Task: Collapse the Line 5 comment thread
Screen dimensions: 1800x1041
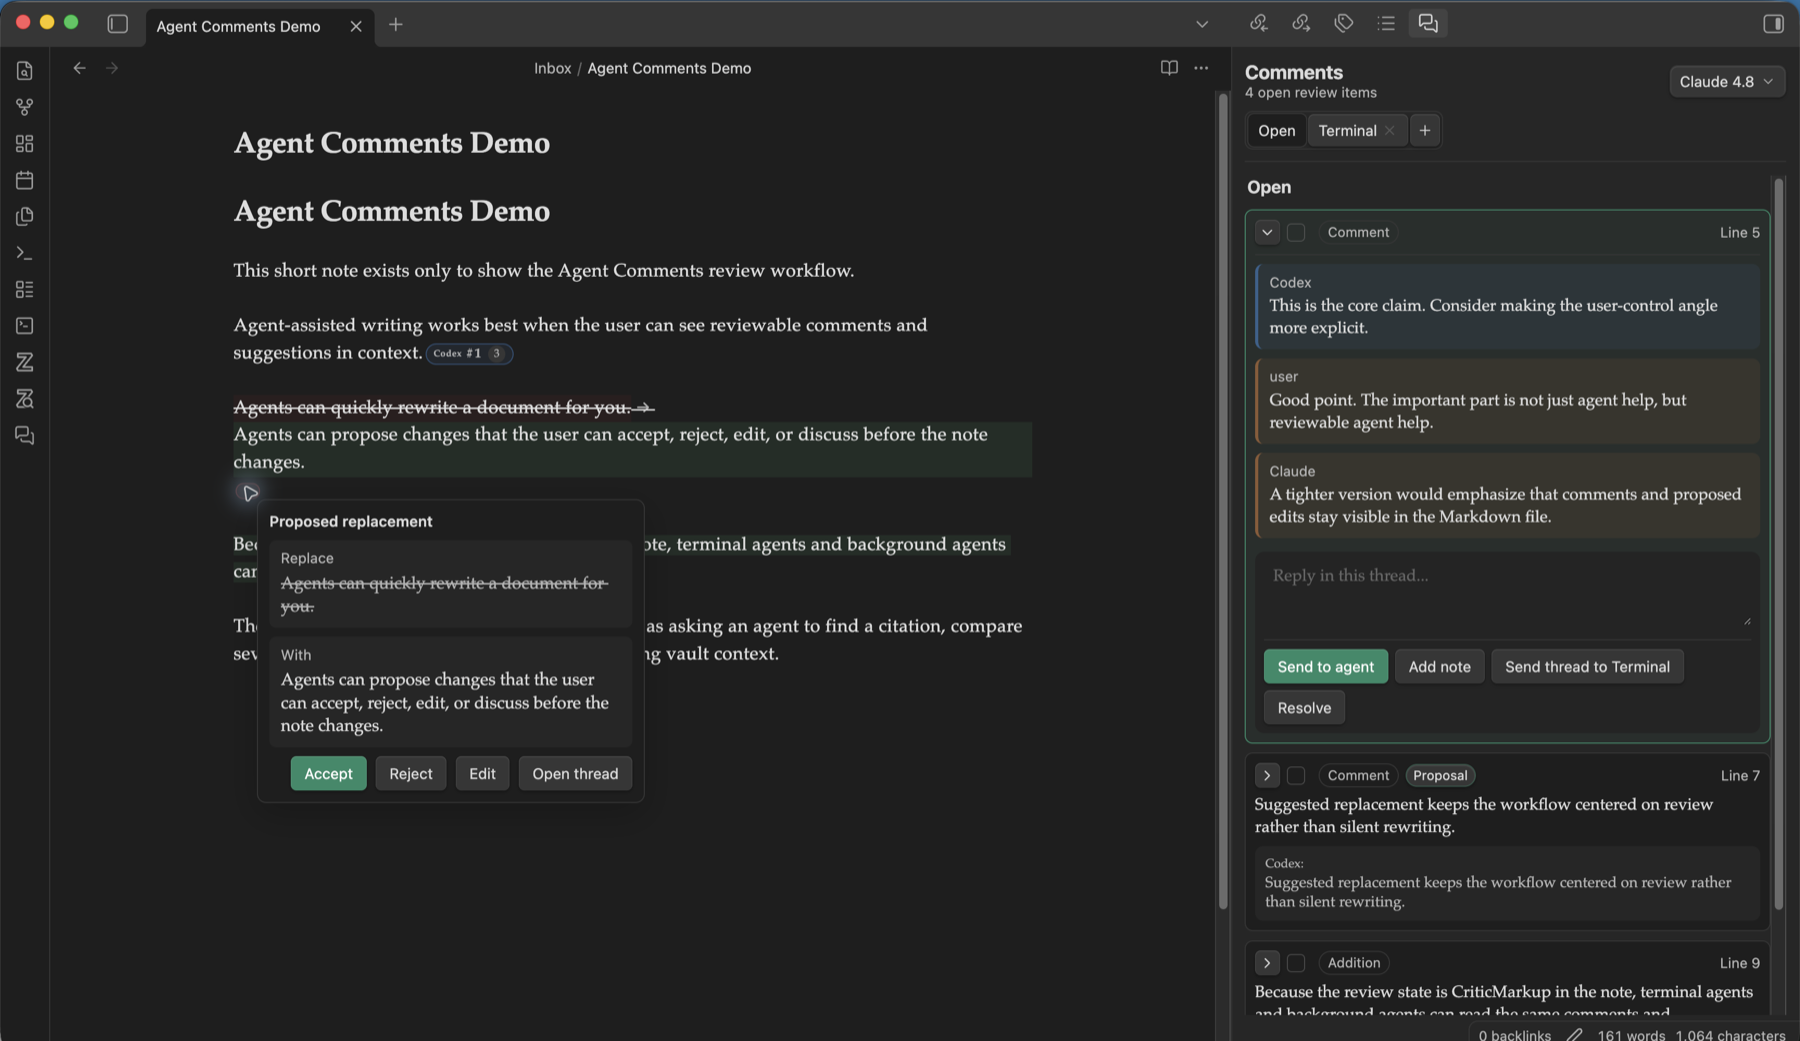Action: (x=1267, y=232)
